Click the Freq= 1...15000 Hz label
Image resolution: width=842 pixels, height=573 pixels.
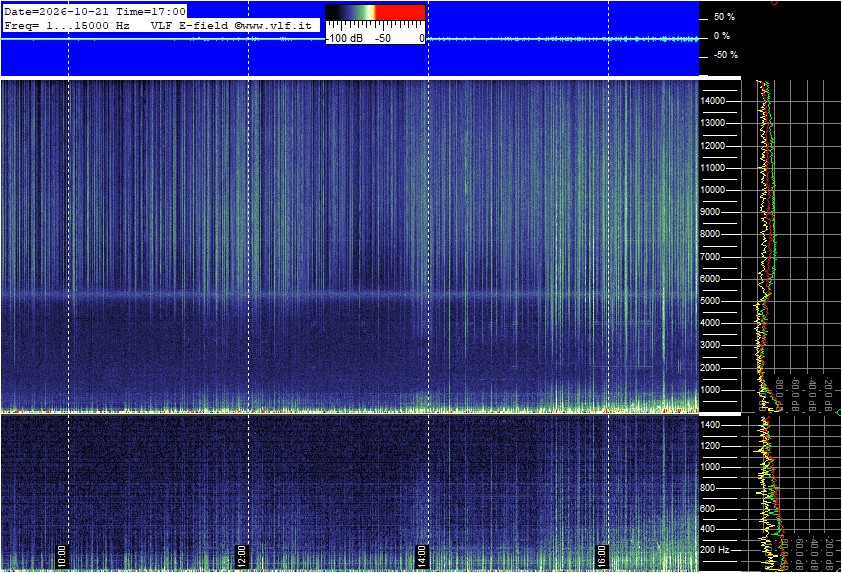(x=67, y=25)
